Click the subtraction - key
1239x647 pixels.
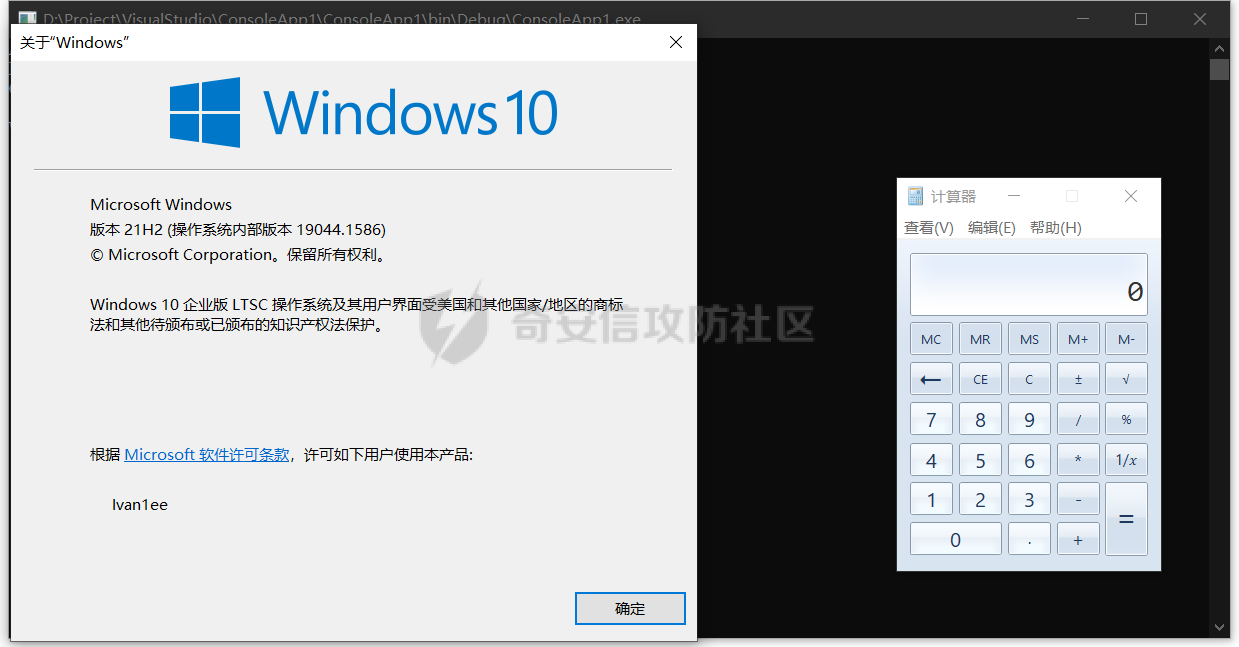1078,499
